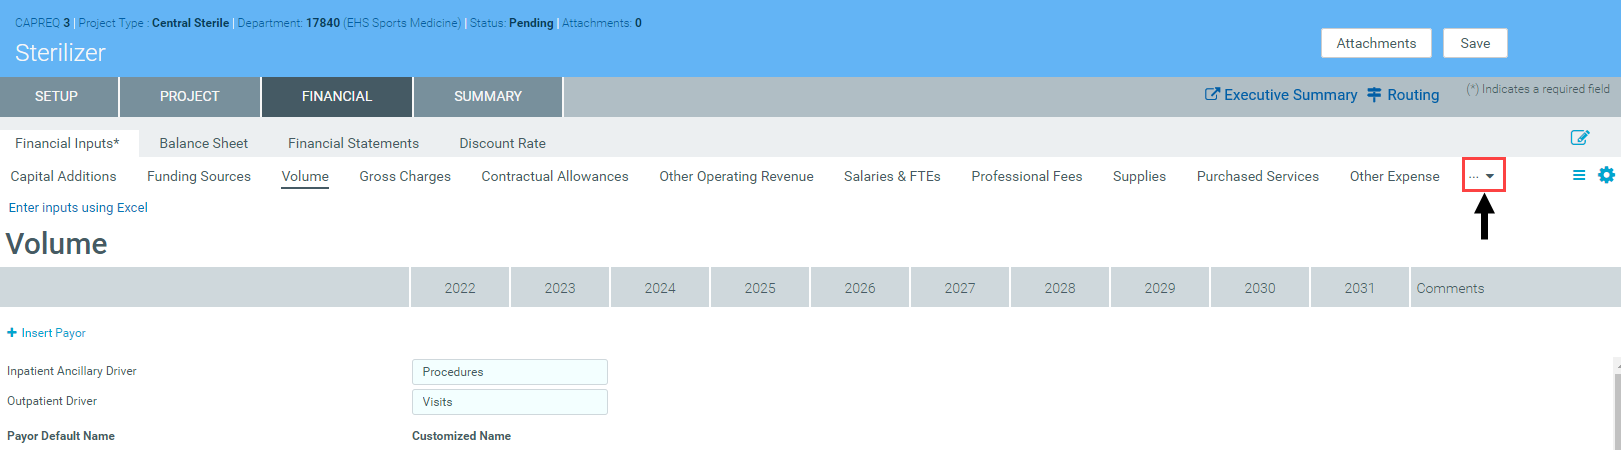The image size is (1621, 450).
Task: Open the Balance Sheet tab
Action: pos(203,143)
